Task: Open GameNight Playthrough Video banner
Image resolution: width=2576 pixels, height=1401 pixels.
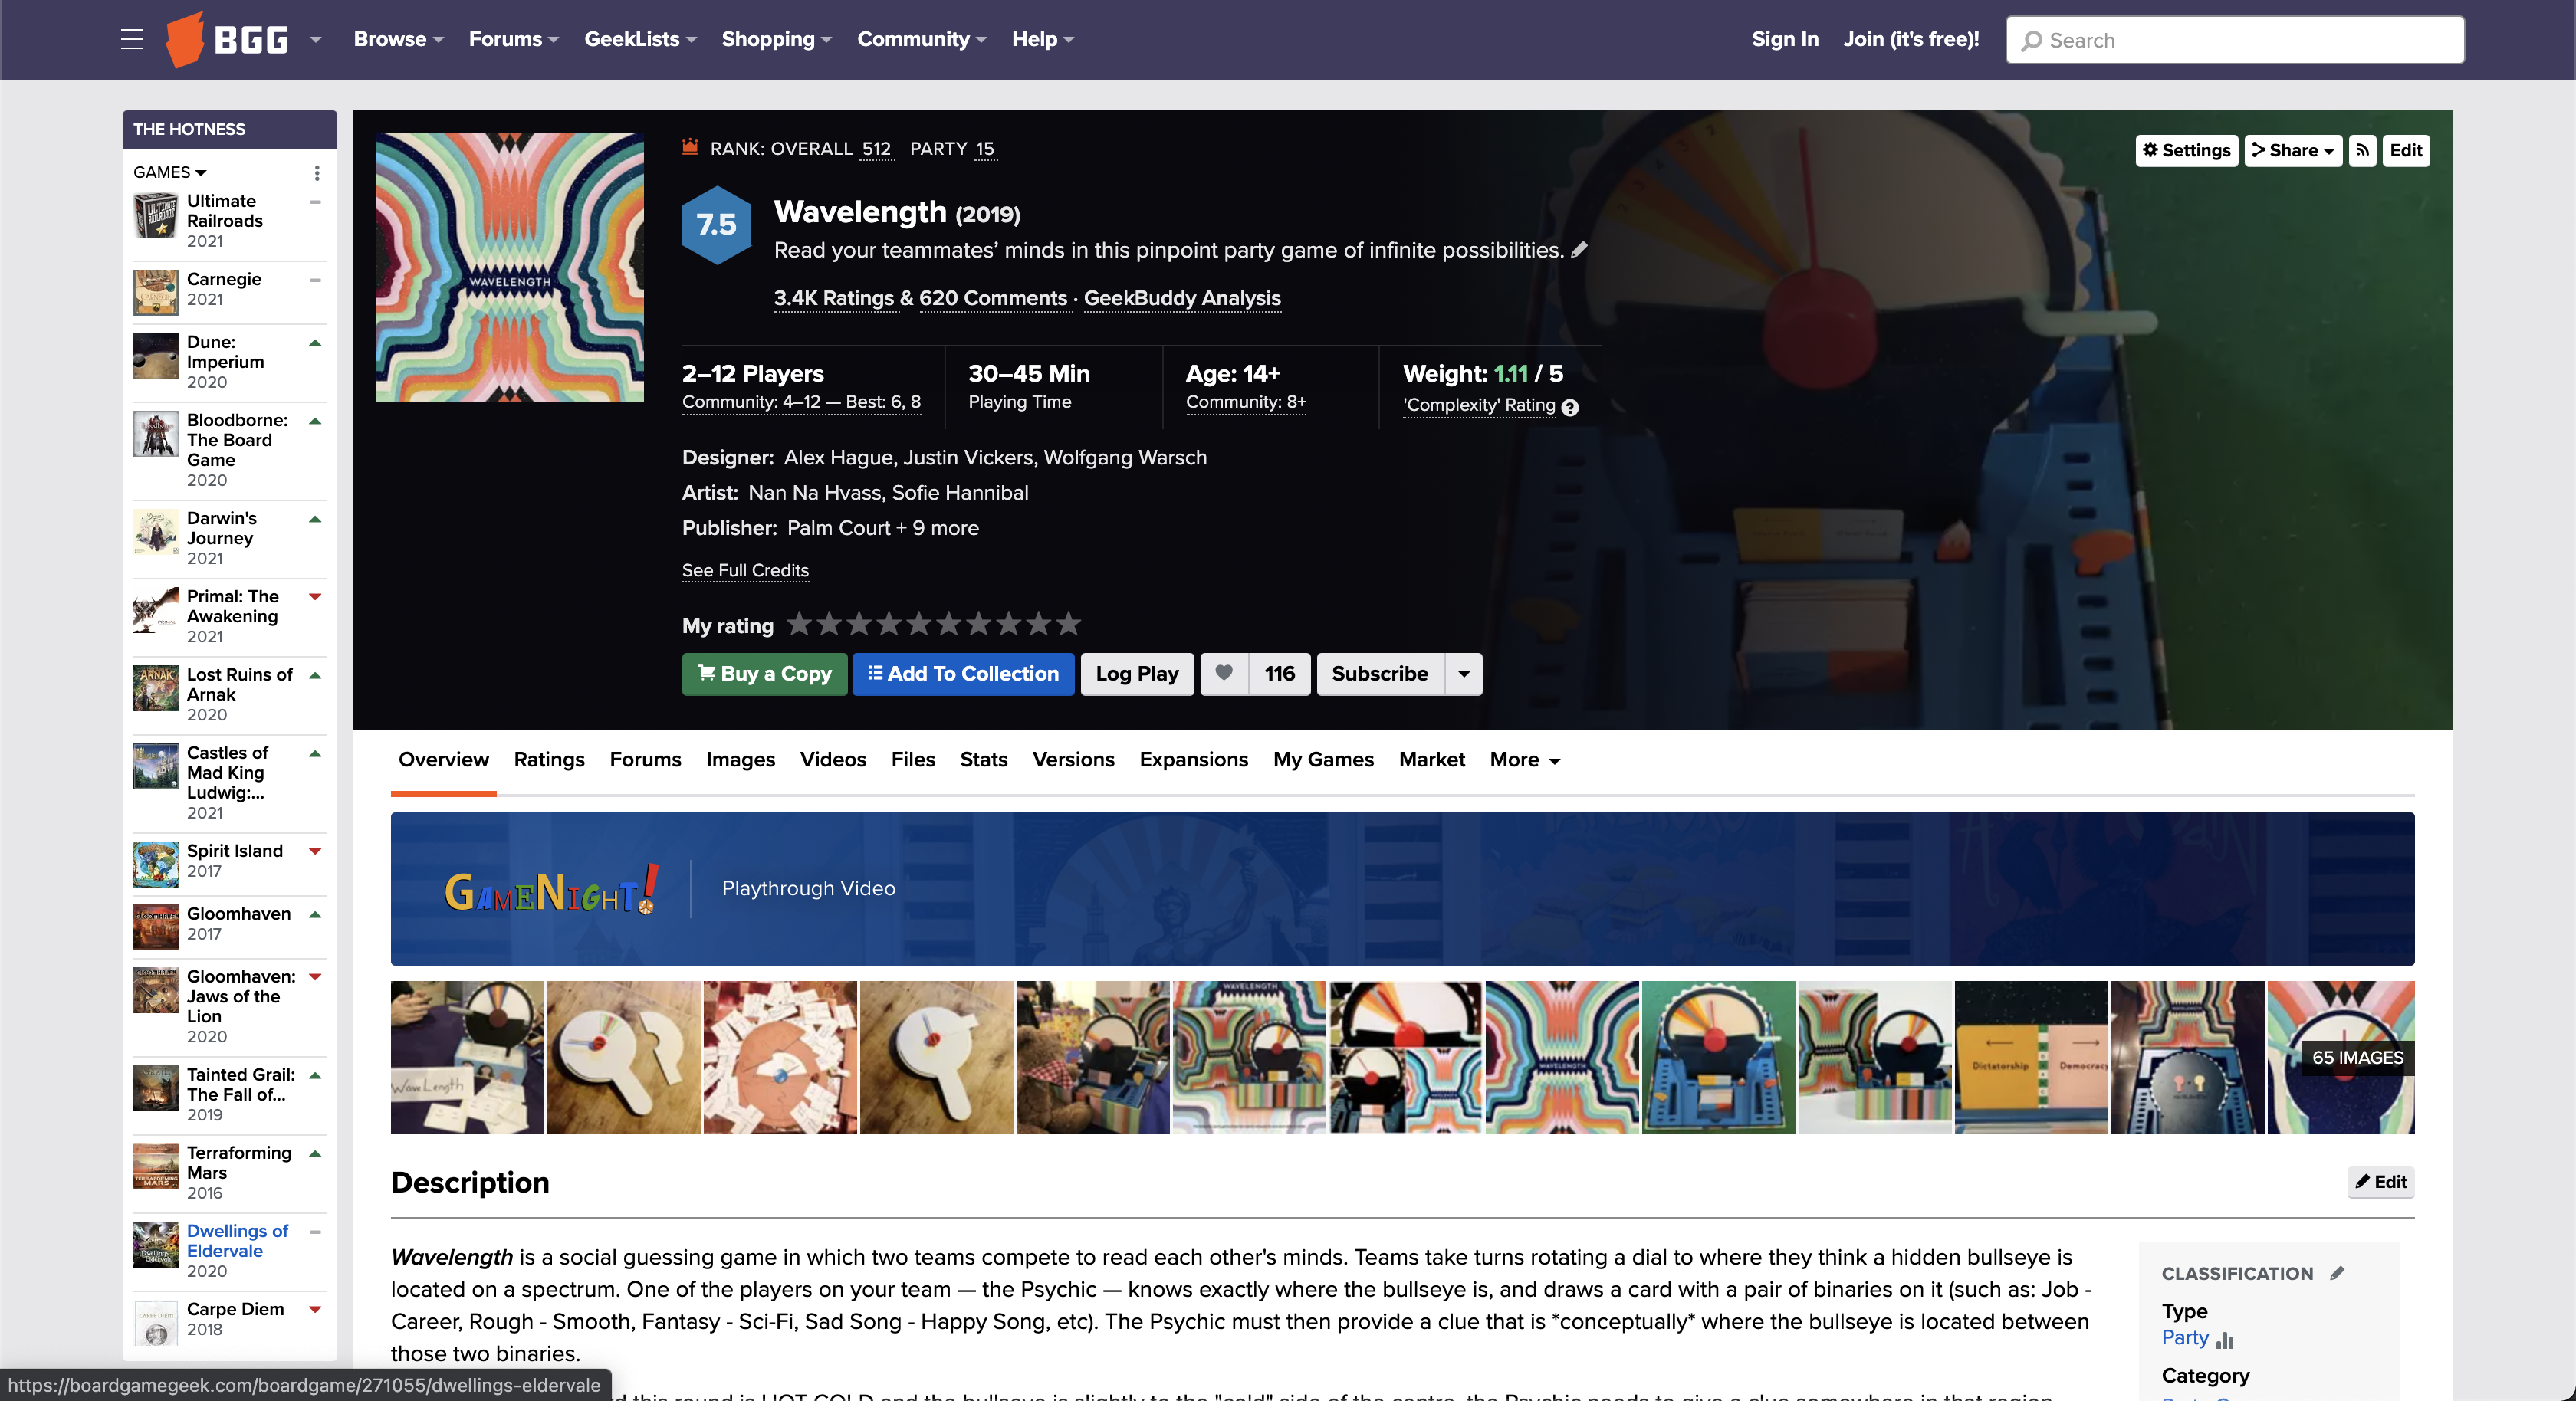Action: pyautogui.click(x=1402, y=888)
